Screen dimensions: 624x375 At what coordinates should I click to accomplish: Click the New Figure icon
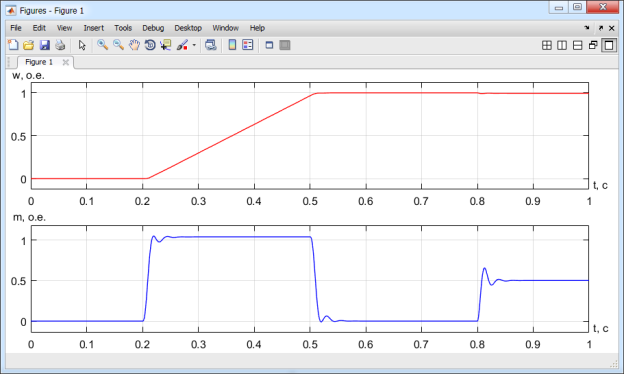pos(13,45)
